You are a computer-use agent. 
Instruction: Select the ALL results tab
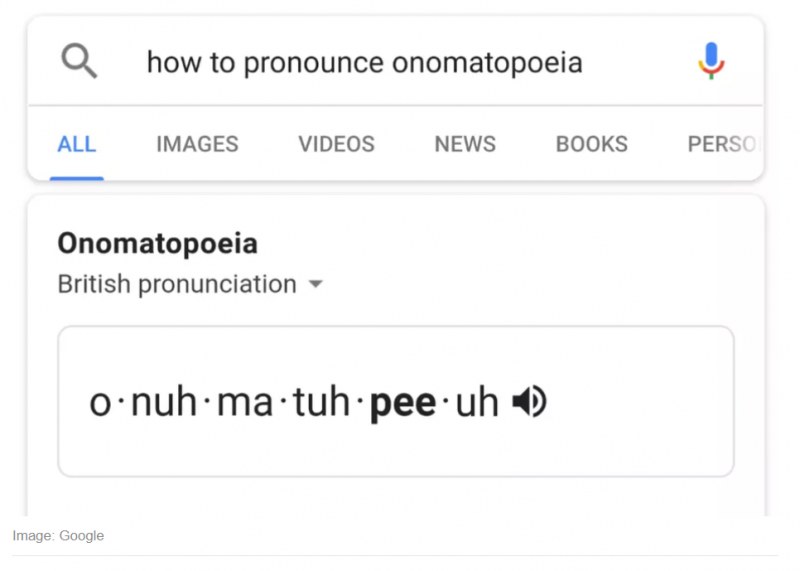tap(77, 144)
